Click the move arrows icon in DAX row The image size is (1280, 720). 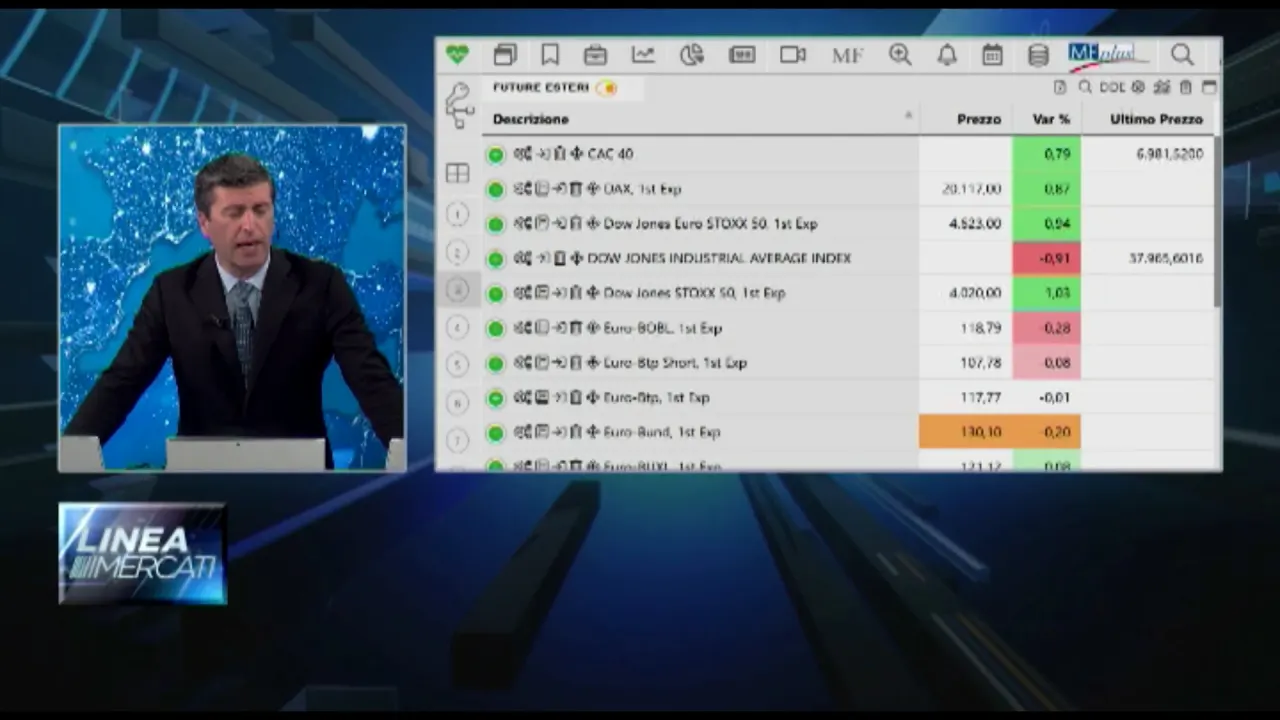(593, 189)
